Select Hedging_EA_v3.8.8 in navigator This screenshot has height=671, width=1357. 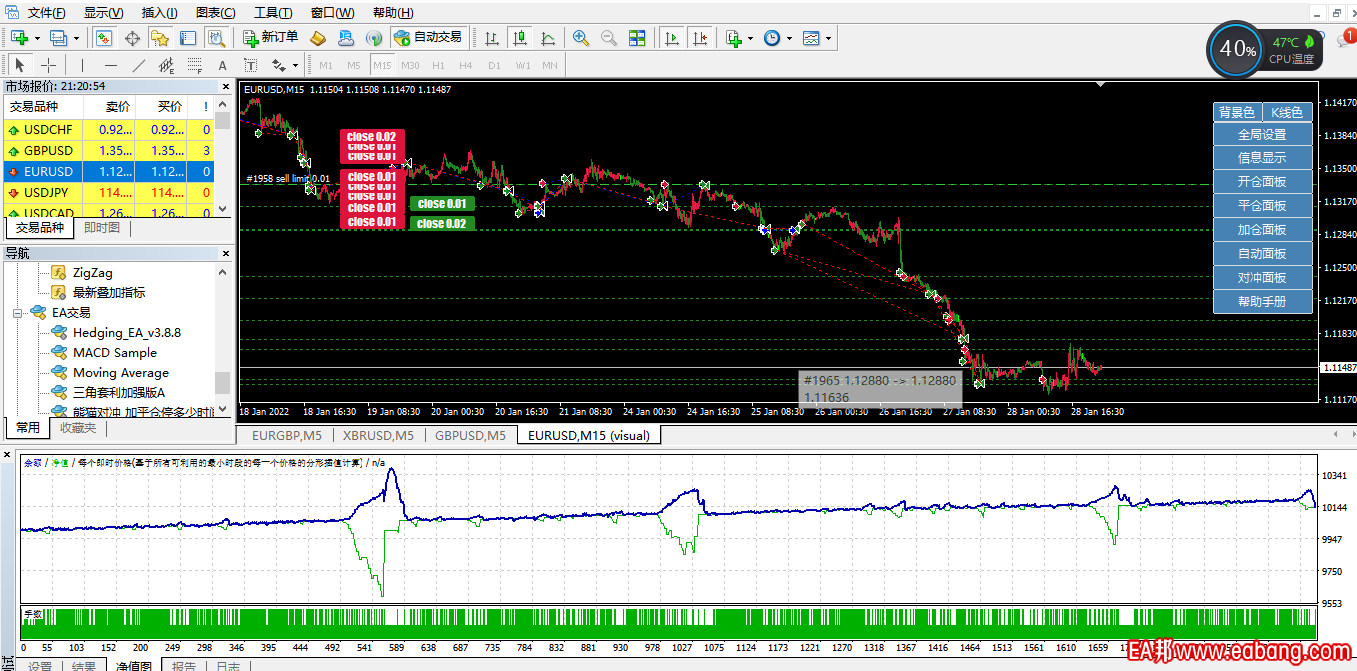pos(126,333)
